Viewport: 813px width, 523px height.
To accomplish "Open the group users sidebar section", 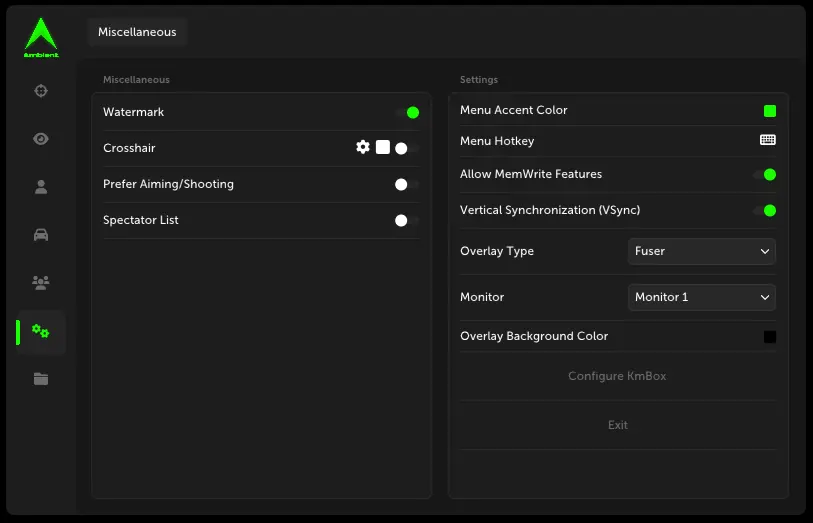I will click(x=41, y=283).
